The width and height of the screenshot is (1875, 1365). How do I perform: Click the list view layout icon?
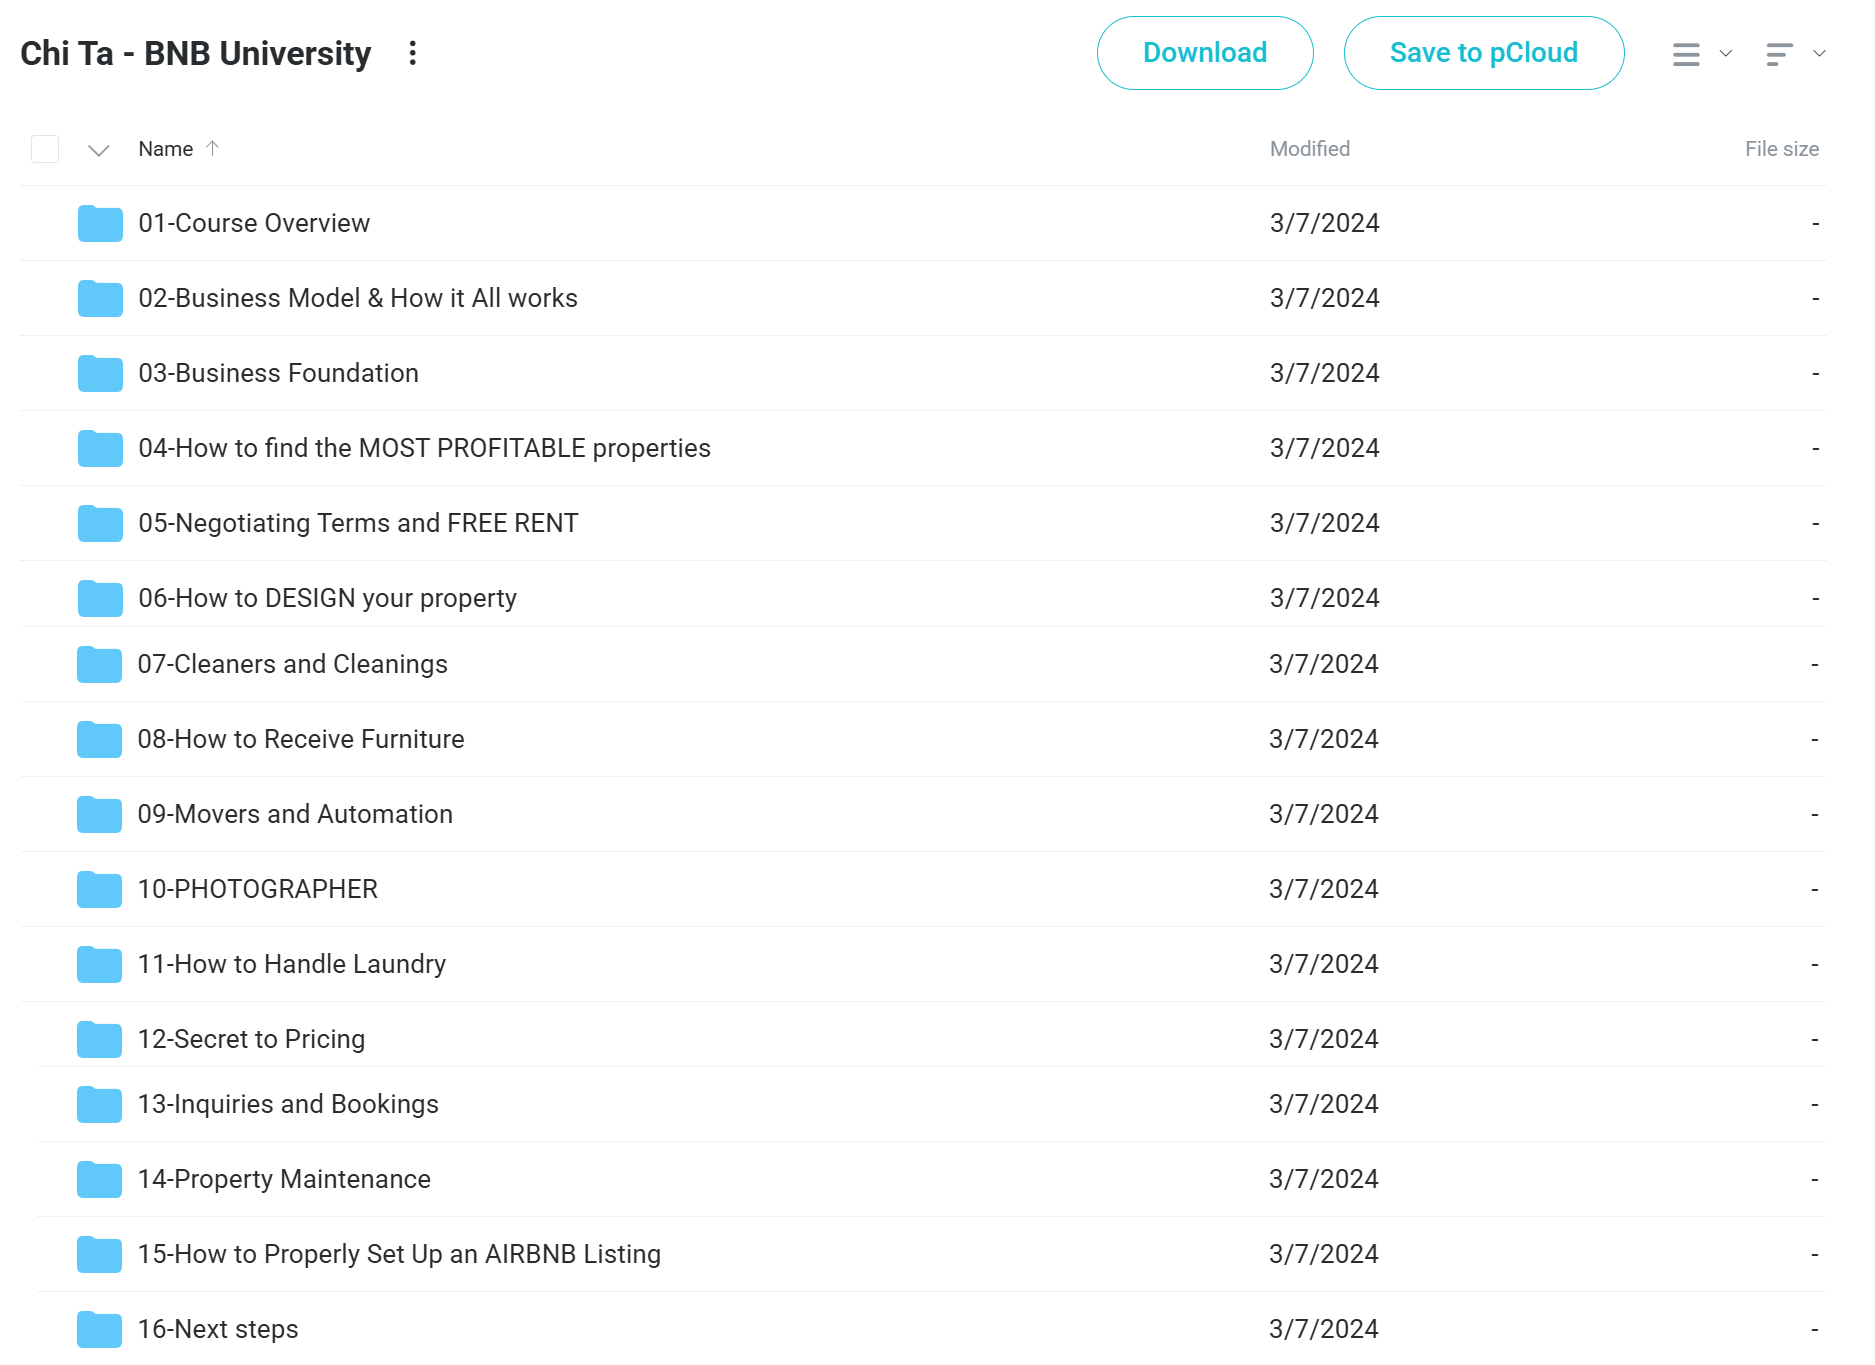(1686, 54)
